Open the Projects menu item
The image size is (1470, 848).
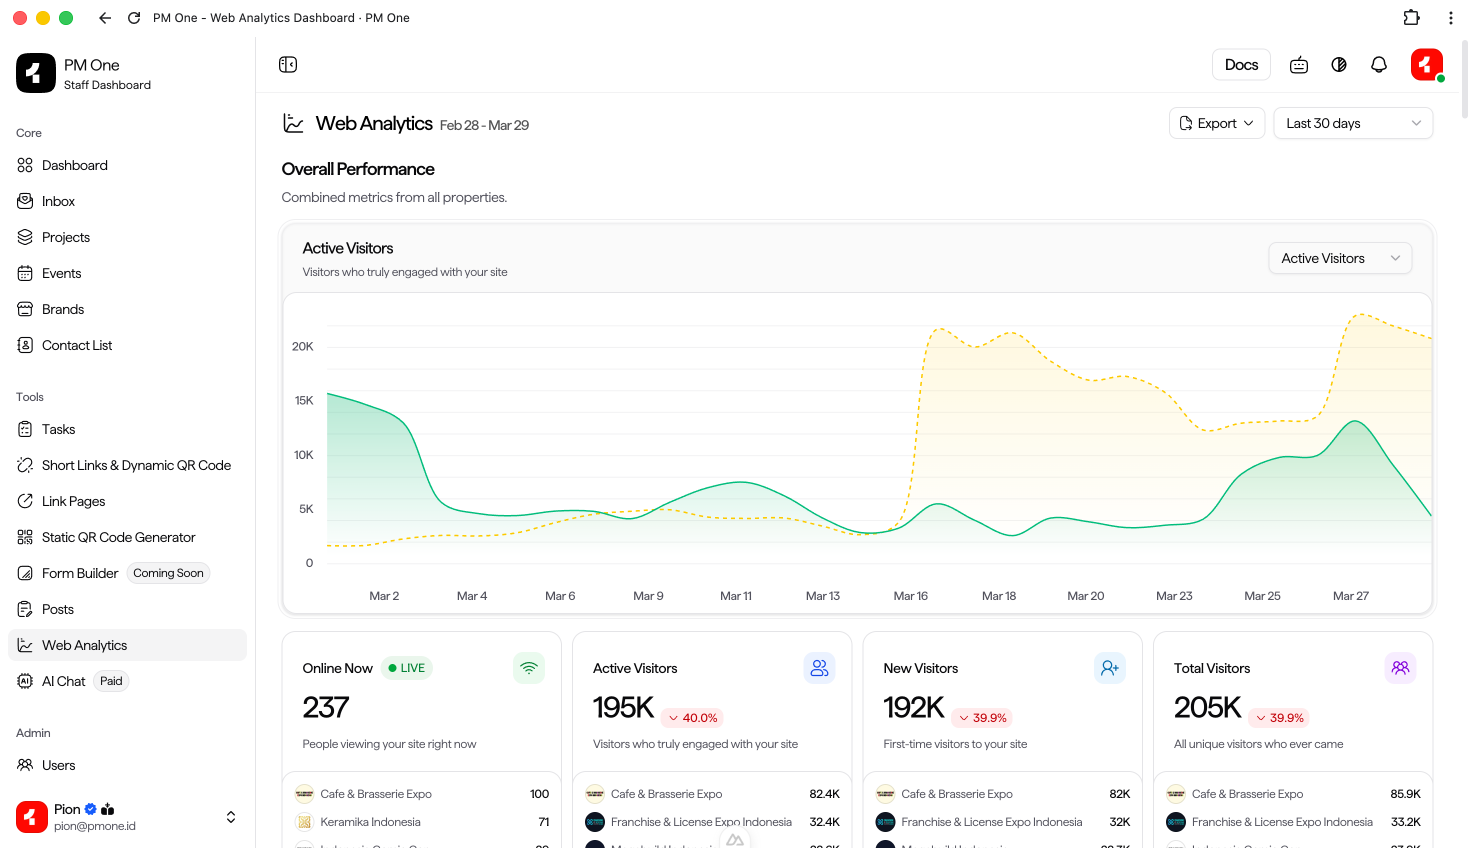point(66,237)
